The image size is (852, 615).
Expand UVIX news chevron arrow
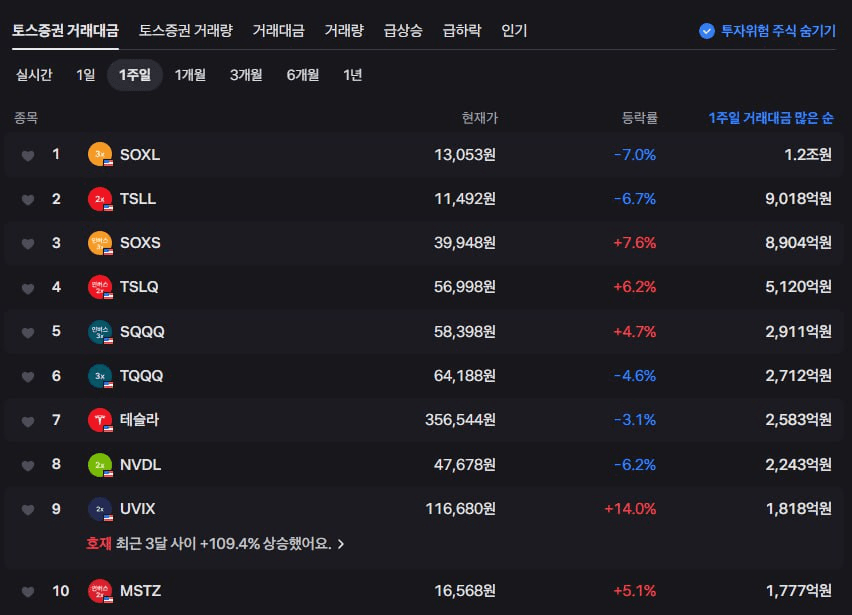pos(341,544)
